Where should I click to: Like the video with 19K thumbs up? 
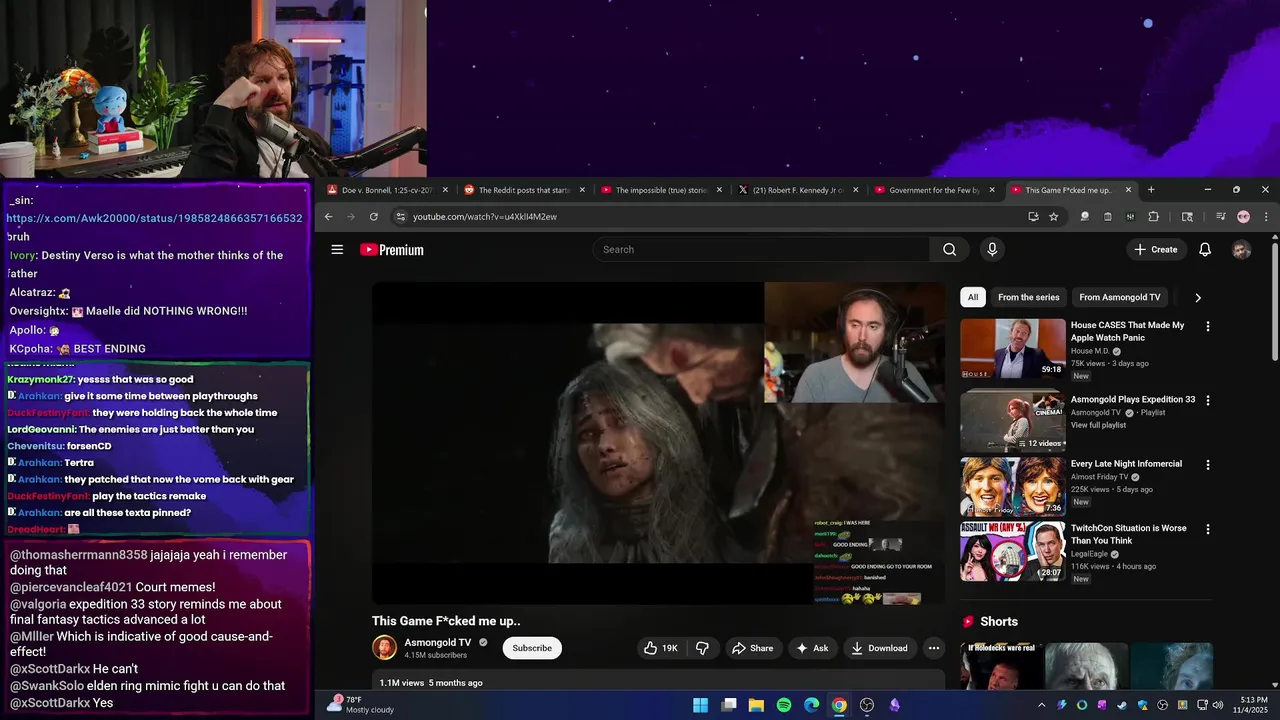pos(661,648)
